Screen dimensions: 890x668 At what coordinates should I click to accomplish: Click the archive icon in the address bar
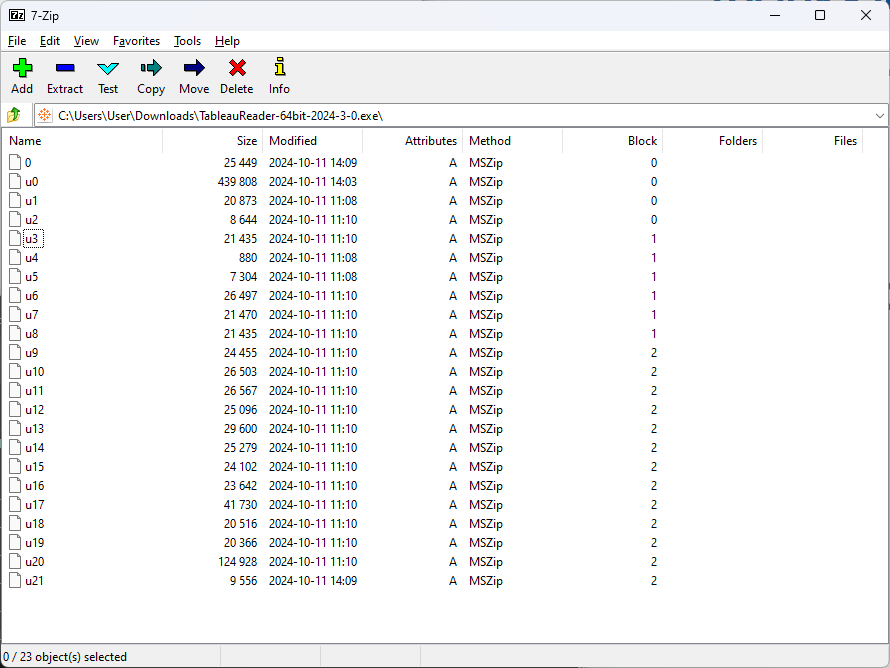tap(44, 115)
